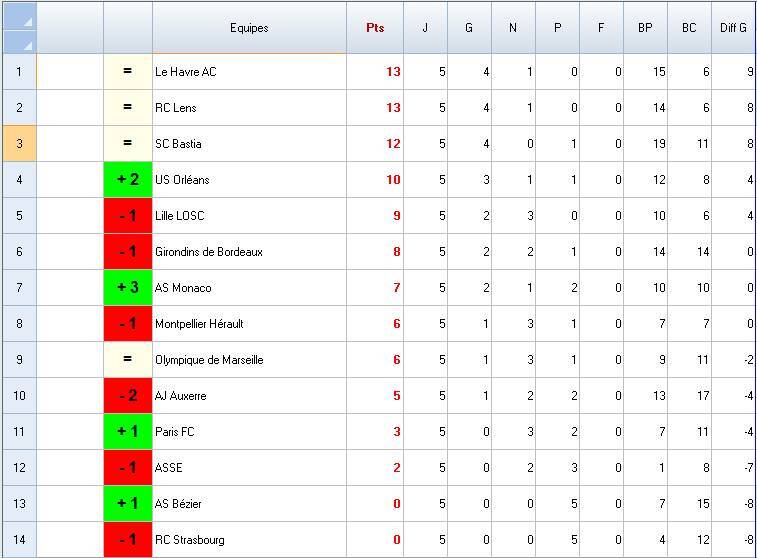This screenshot has height=558, width=757.
Task: Click the red -1 cell for Lille LOSC
Action: [x=127, y=216]
